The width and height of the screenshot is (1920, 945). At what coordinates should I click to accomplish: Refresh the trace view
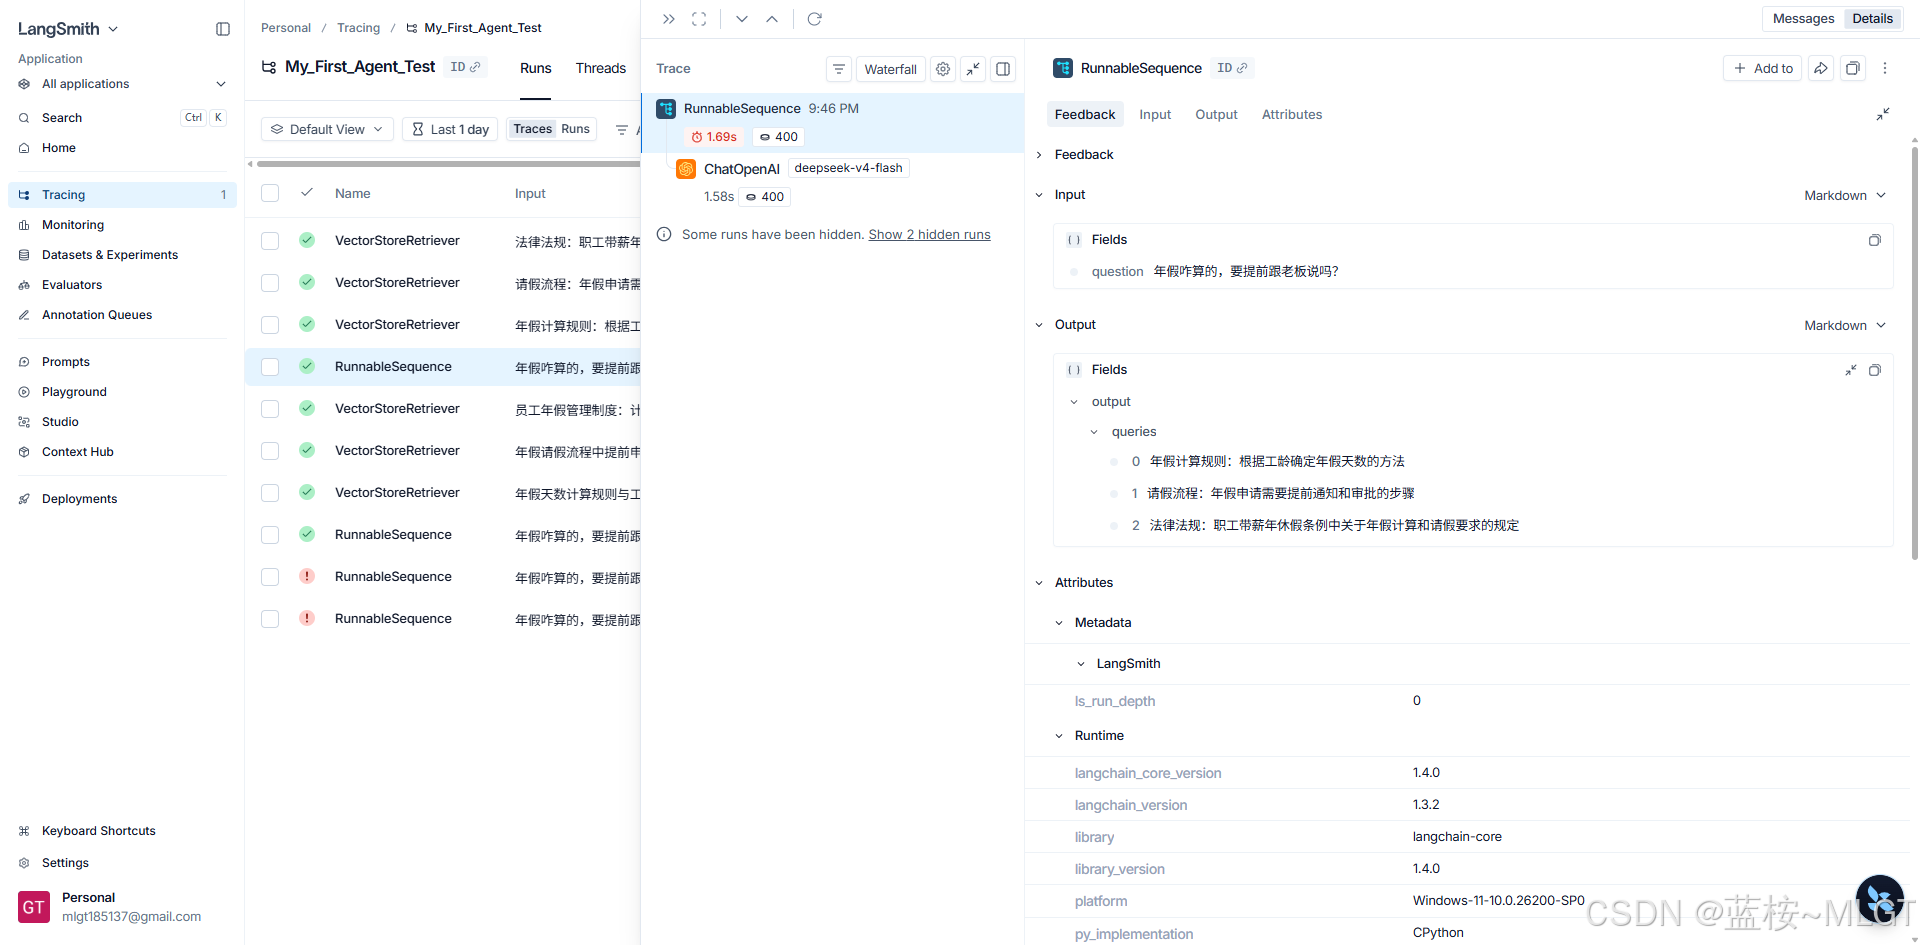click(x=815, y=19)
